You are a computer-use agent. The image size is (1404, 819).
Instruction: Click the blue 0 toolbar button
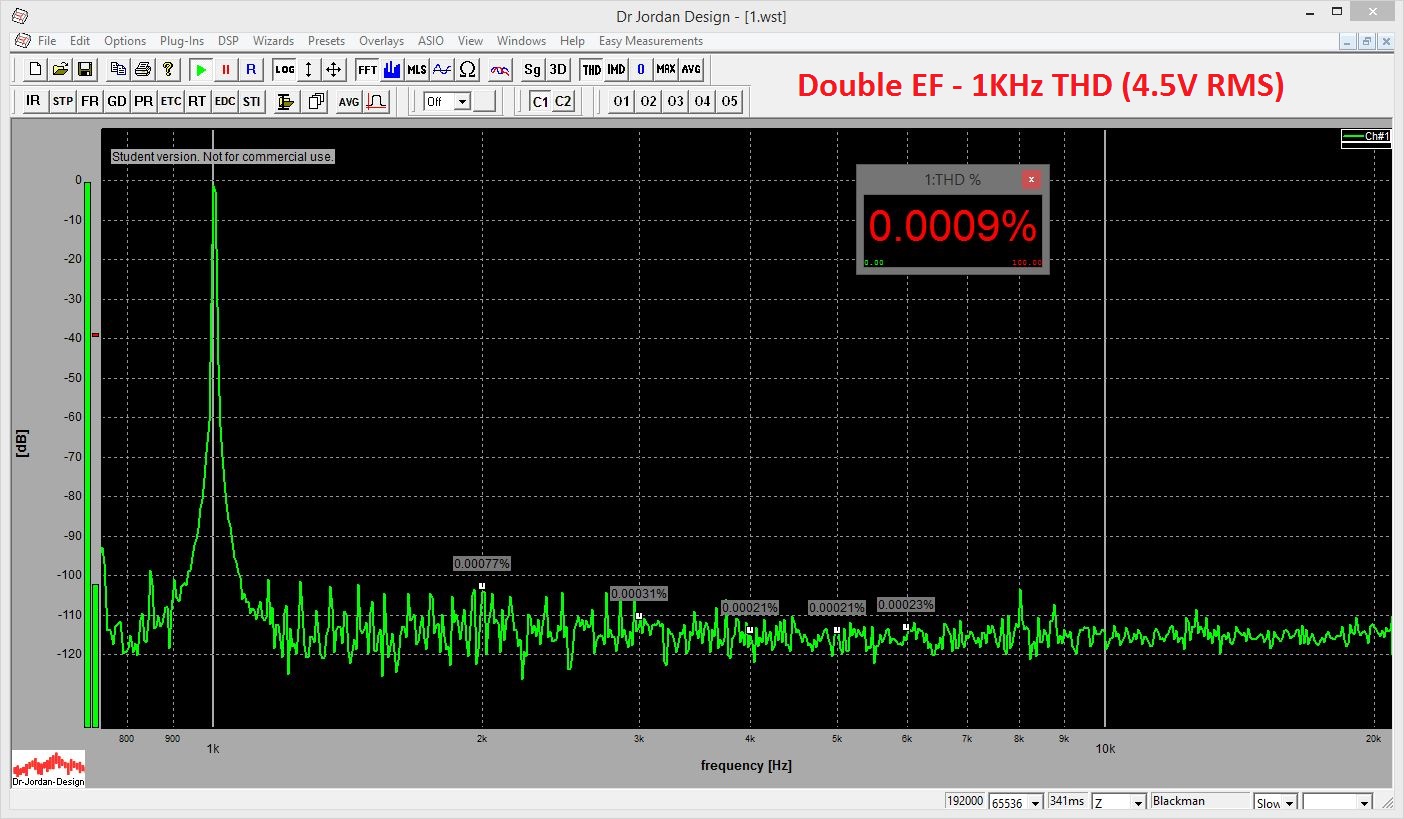641,69
